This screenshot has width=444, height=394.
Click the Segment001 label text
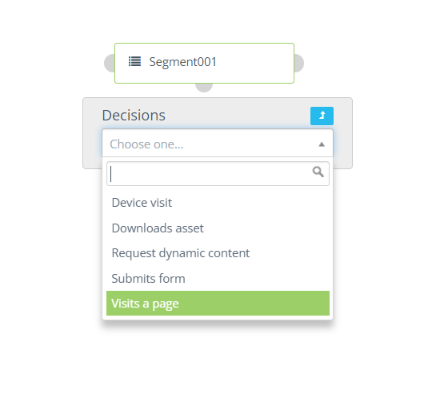coord(183,62)
